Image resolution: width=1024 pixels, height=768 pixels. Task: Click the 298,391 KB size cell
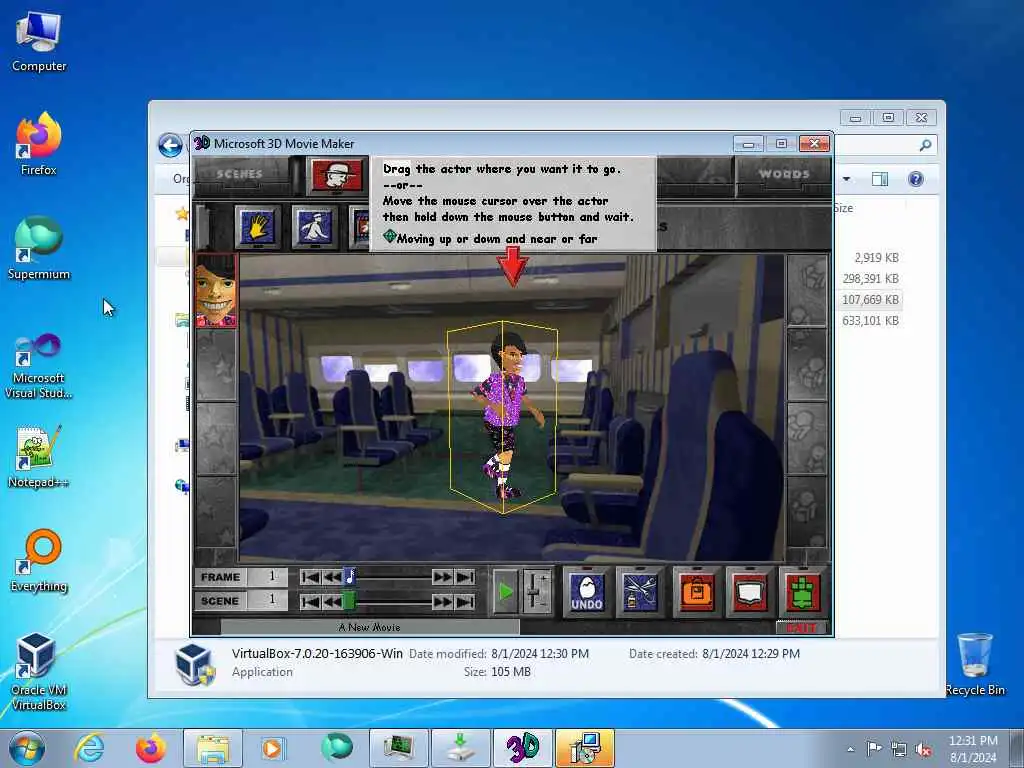(870, 279)
